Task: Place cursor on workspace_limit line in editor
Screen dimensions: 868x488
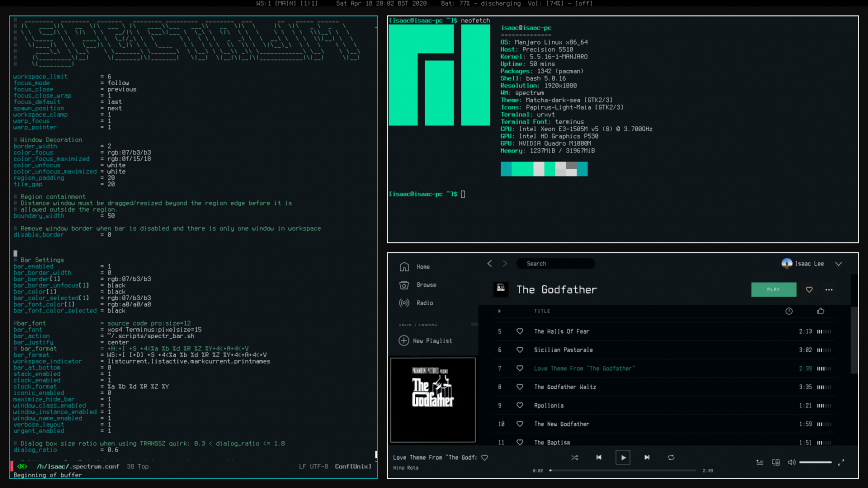Action: pyautogui.click(x=62, y=76)
